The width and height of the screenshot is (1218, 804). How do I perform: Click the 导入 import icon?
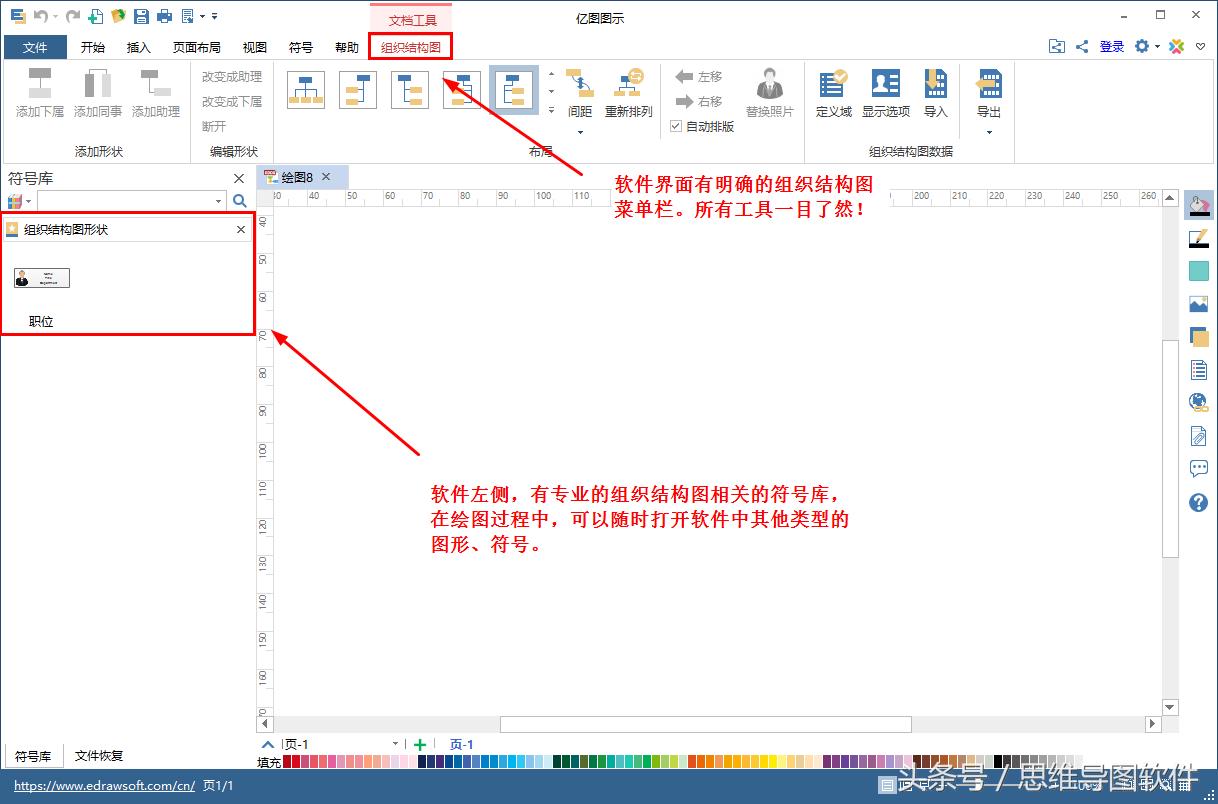936,83
